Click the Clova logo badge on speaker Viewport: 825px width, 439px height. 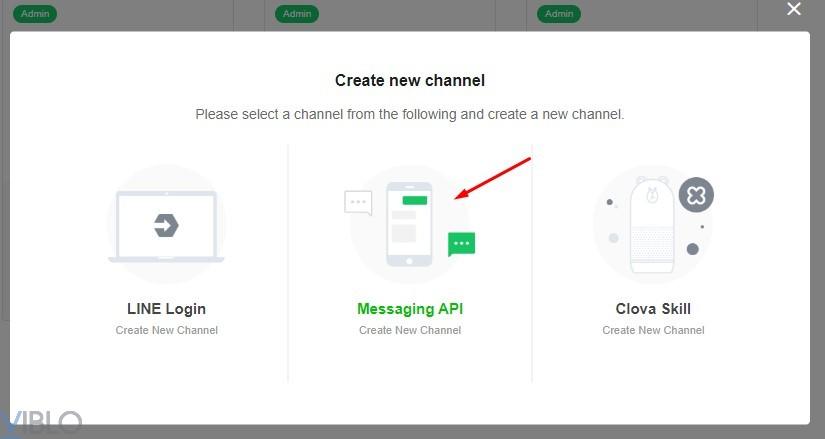pyautogui.click(x=696, y=195)
